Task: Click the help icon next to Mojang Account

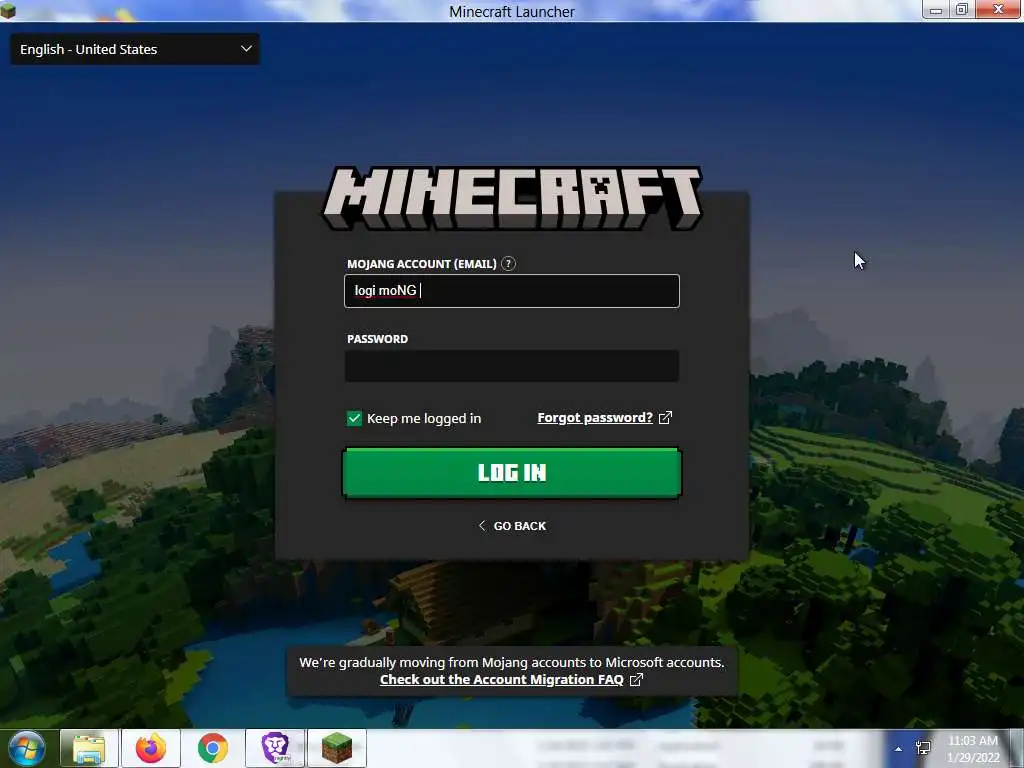Action: (508, 264)
